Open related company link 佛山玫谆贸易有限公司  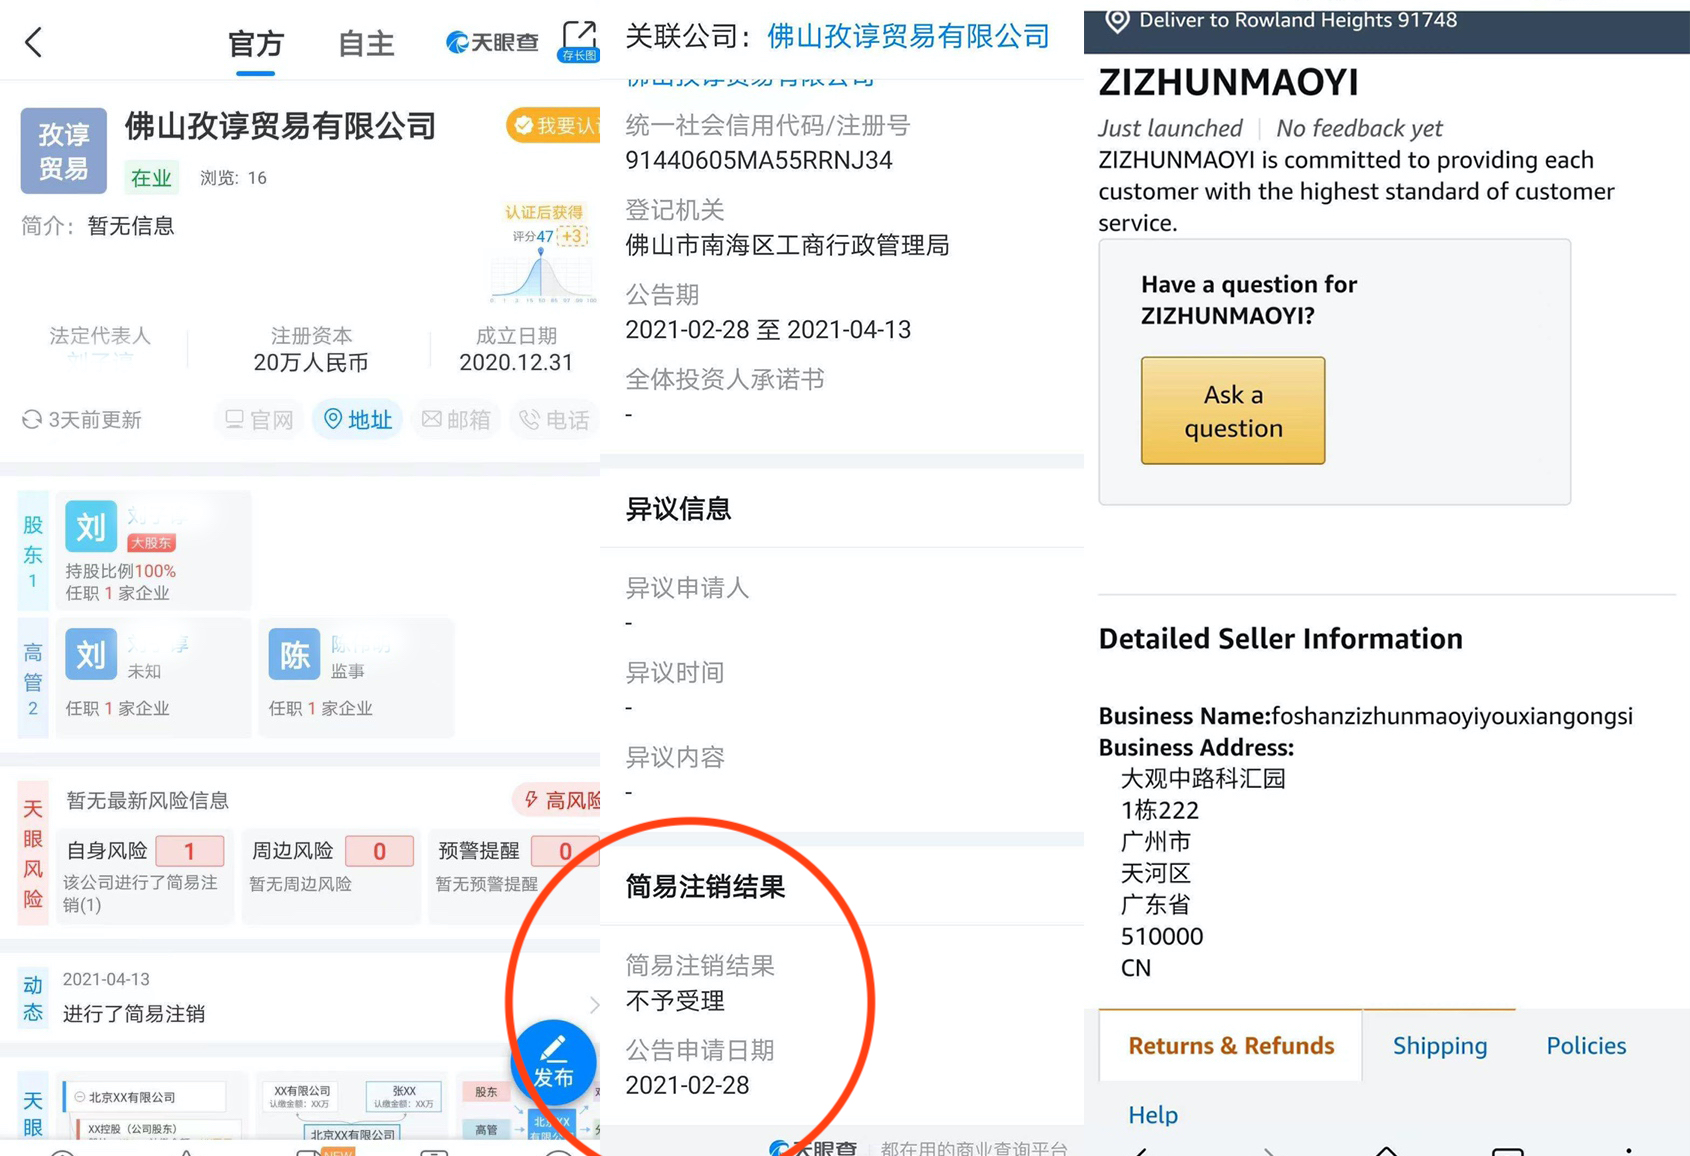908,37
